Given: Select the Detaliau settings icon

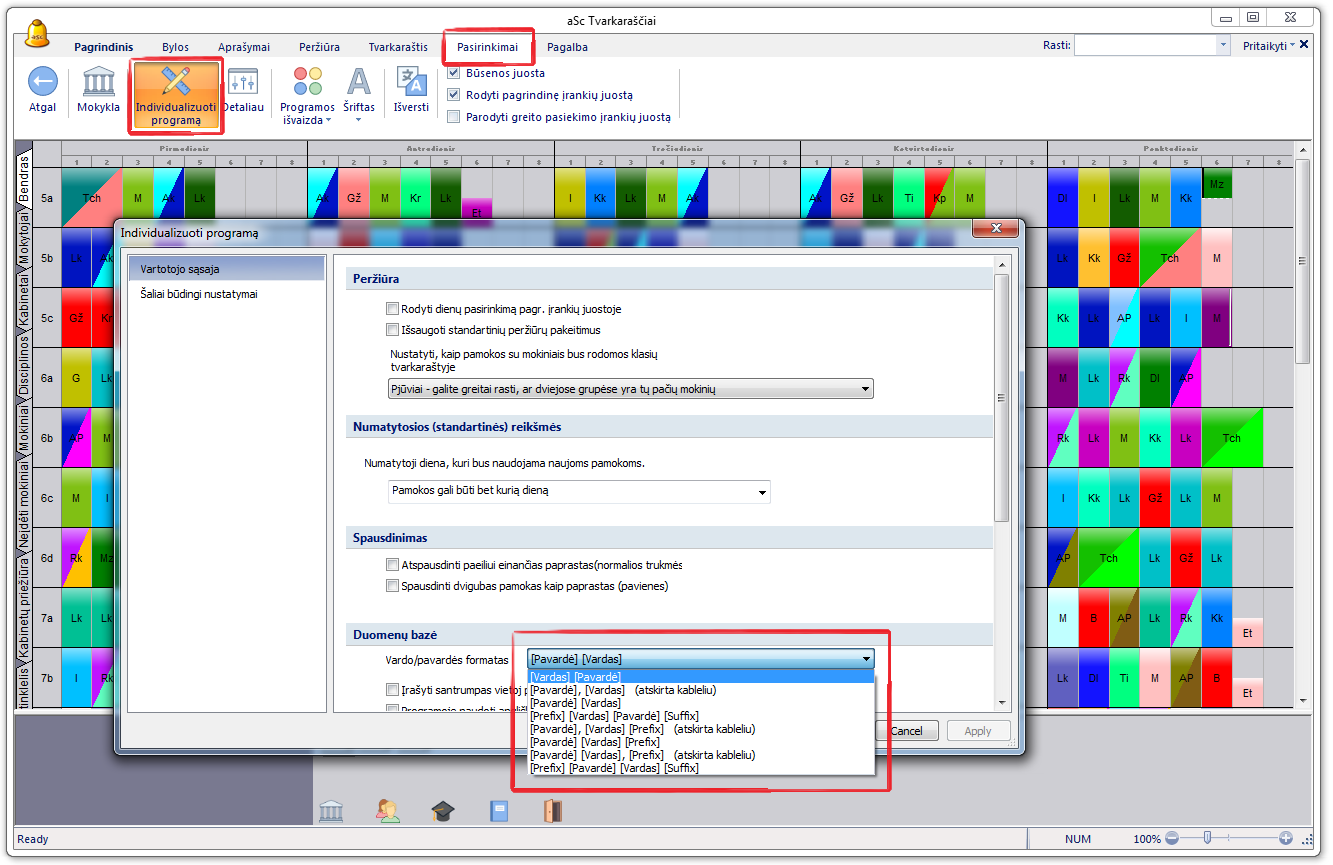Looking at the screenshot, I should pyautogui.click(x=242, y=82).
